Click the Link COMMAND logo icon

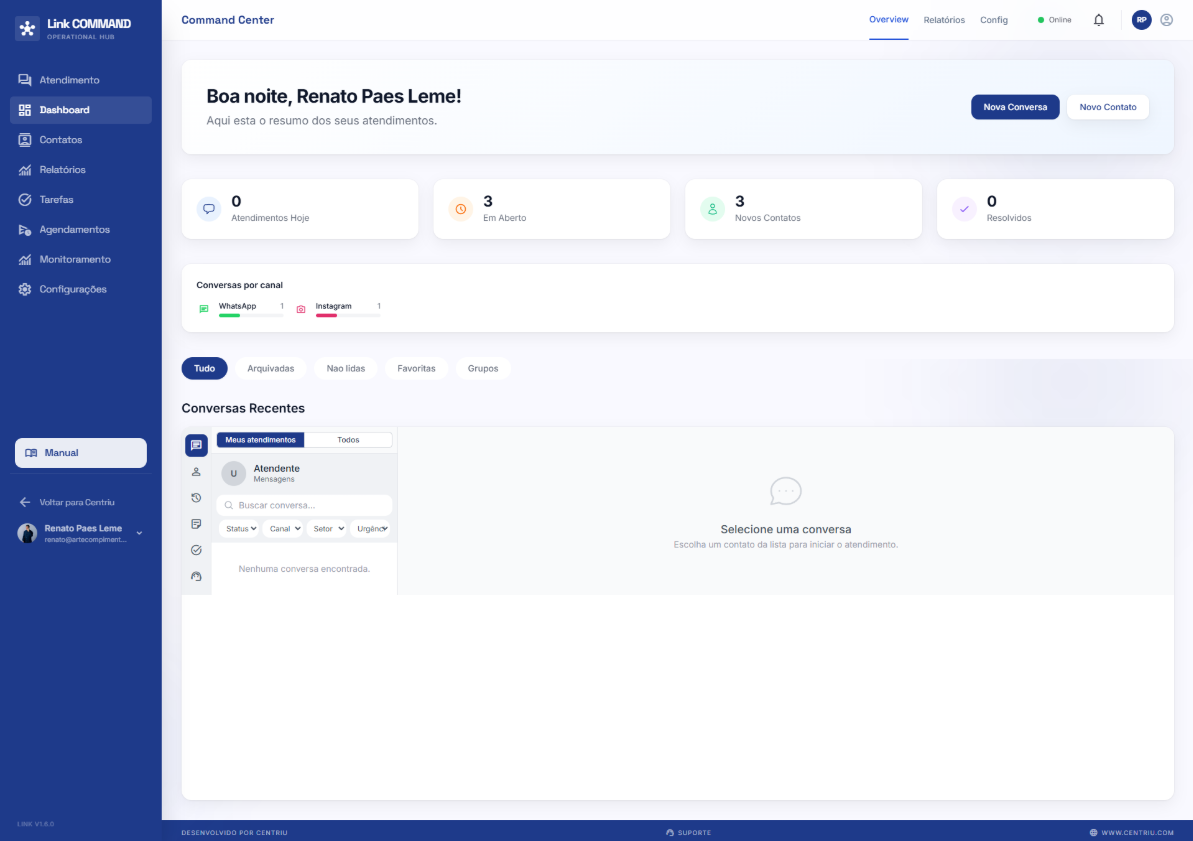point(27,28)
